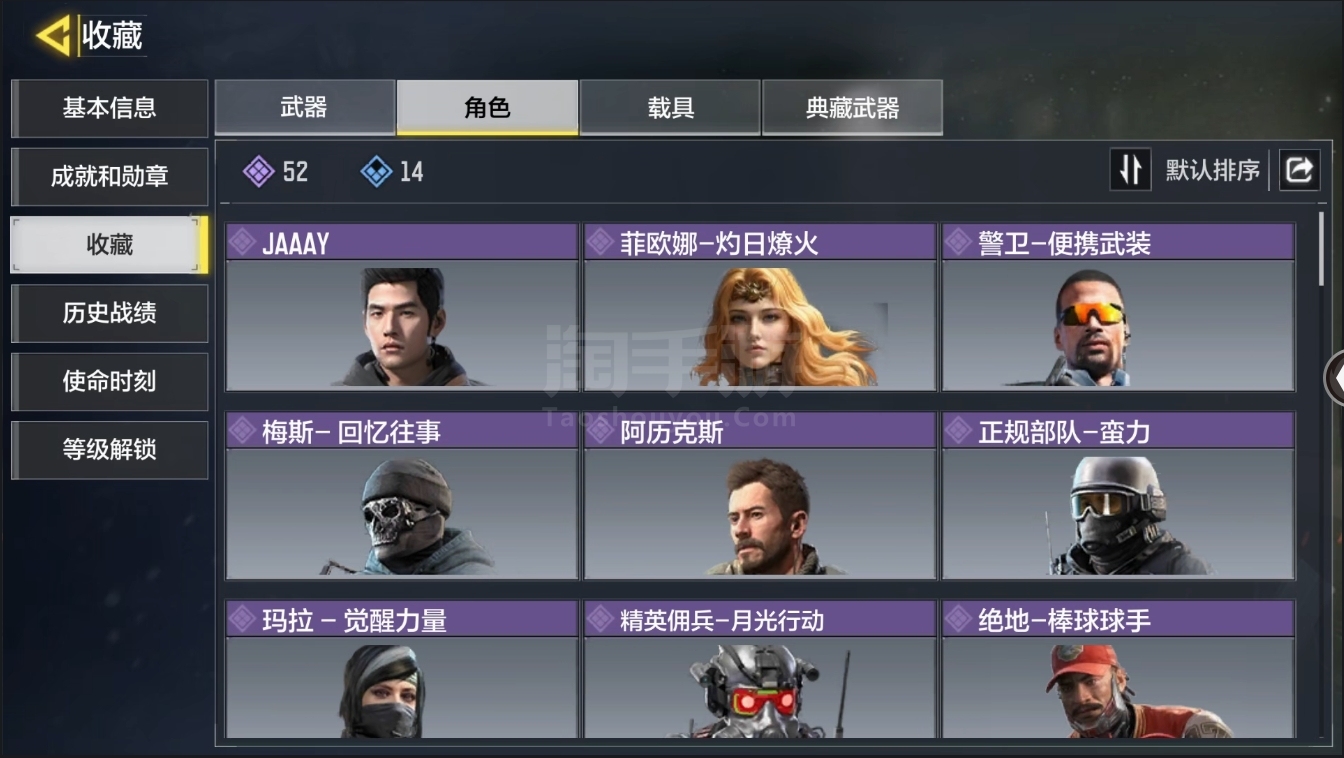
Task: Select the 精英佣兵-月光行动 character card
Action: coord(760,670)
